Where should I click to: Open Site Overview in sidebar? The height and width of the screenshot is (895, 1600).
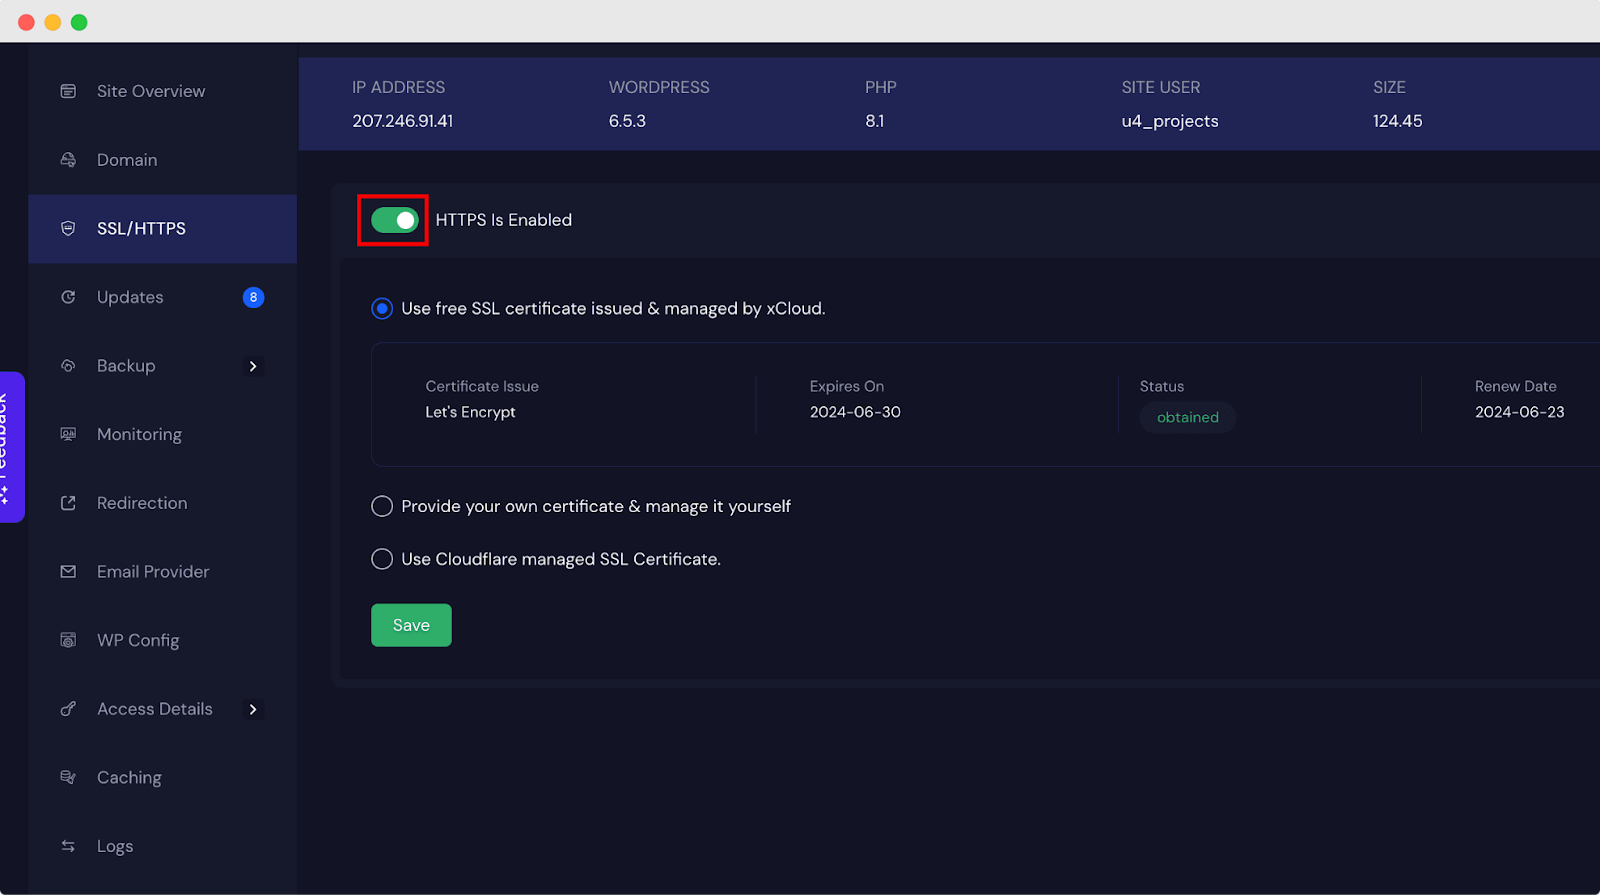[162, 91]
